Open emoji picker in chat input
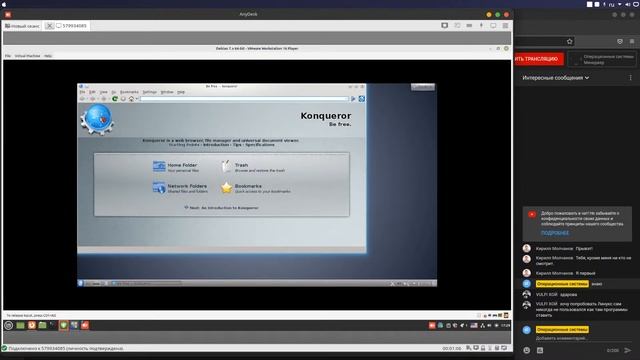 [527, 350]
